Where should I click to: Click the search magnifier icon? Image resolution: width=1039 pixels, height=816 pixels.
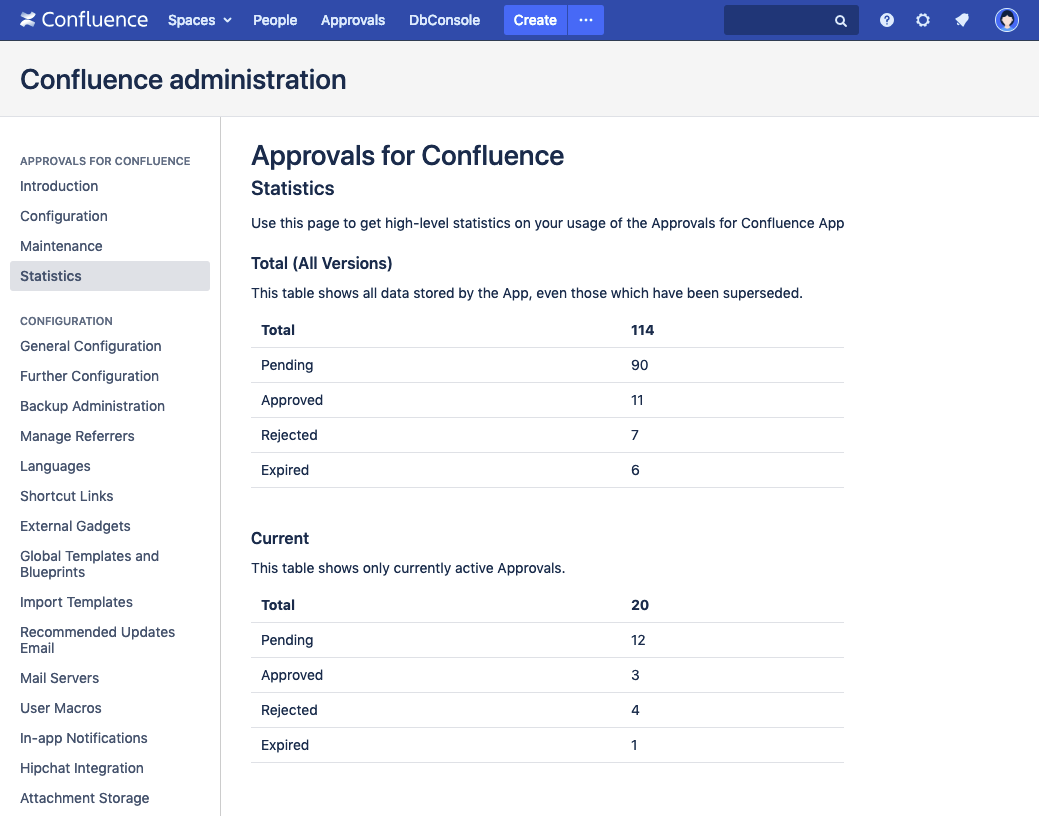[841, 21]
